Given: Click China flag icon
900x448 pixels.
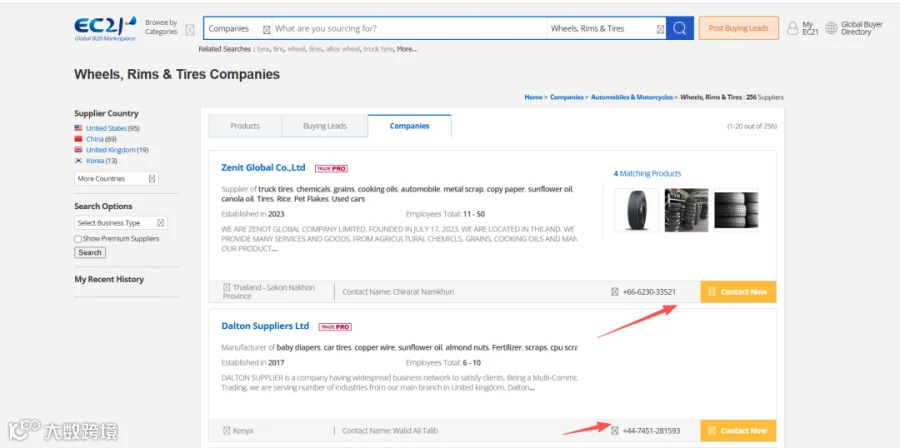Looking at the screenshot, I should pos(78,139).
